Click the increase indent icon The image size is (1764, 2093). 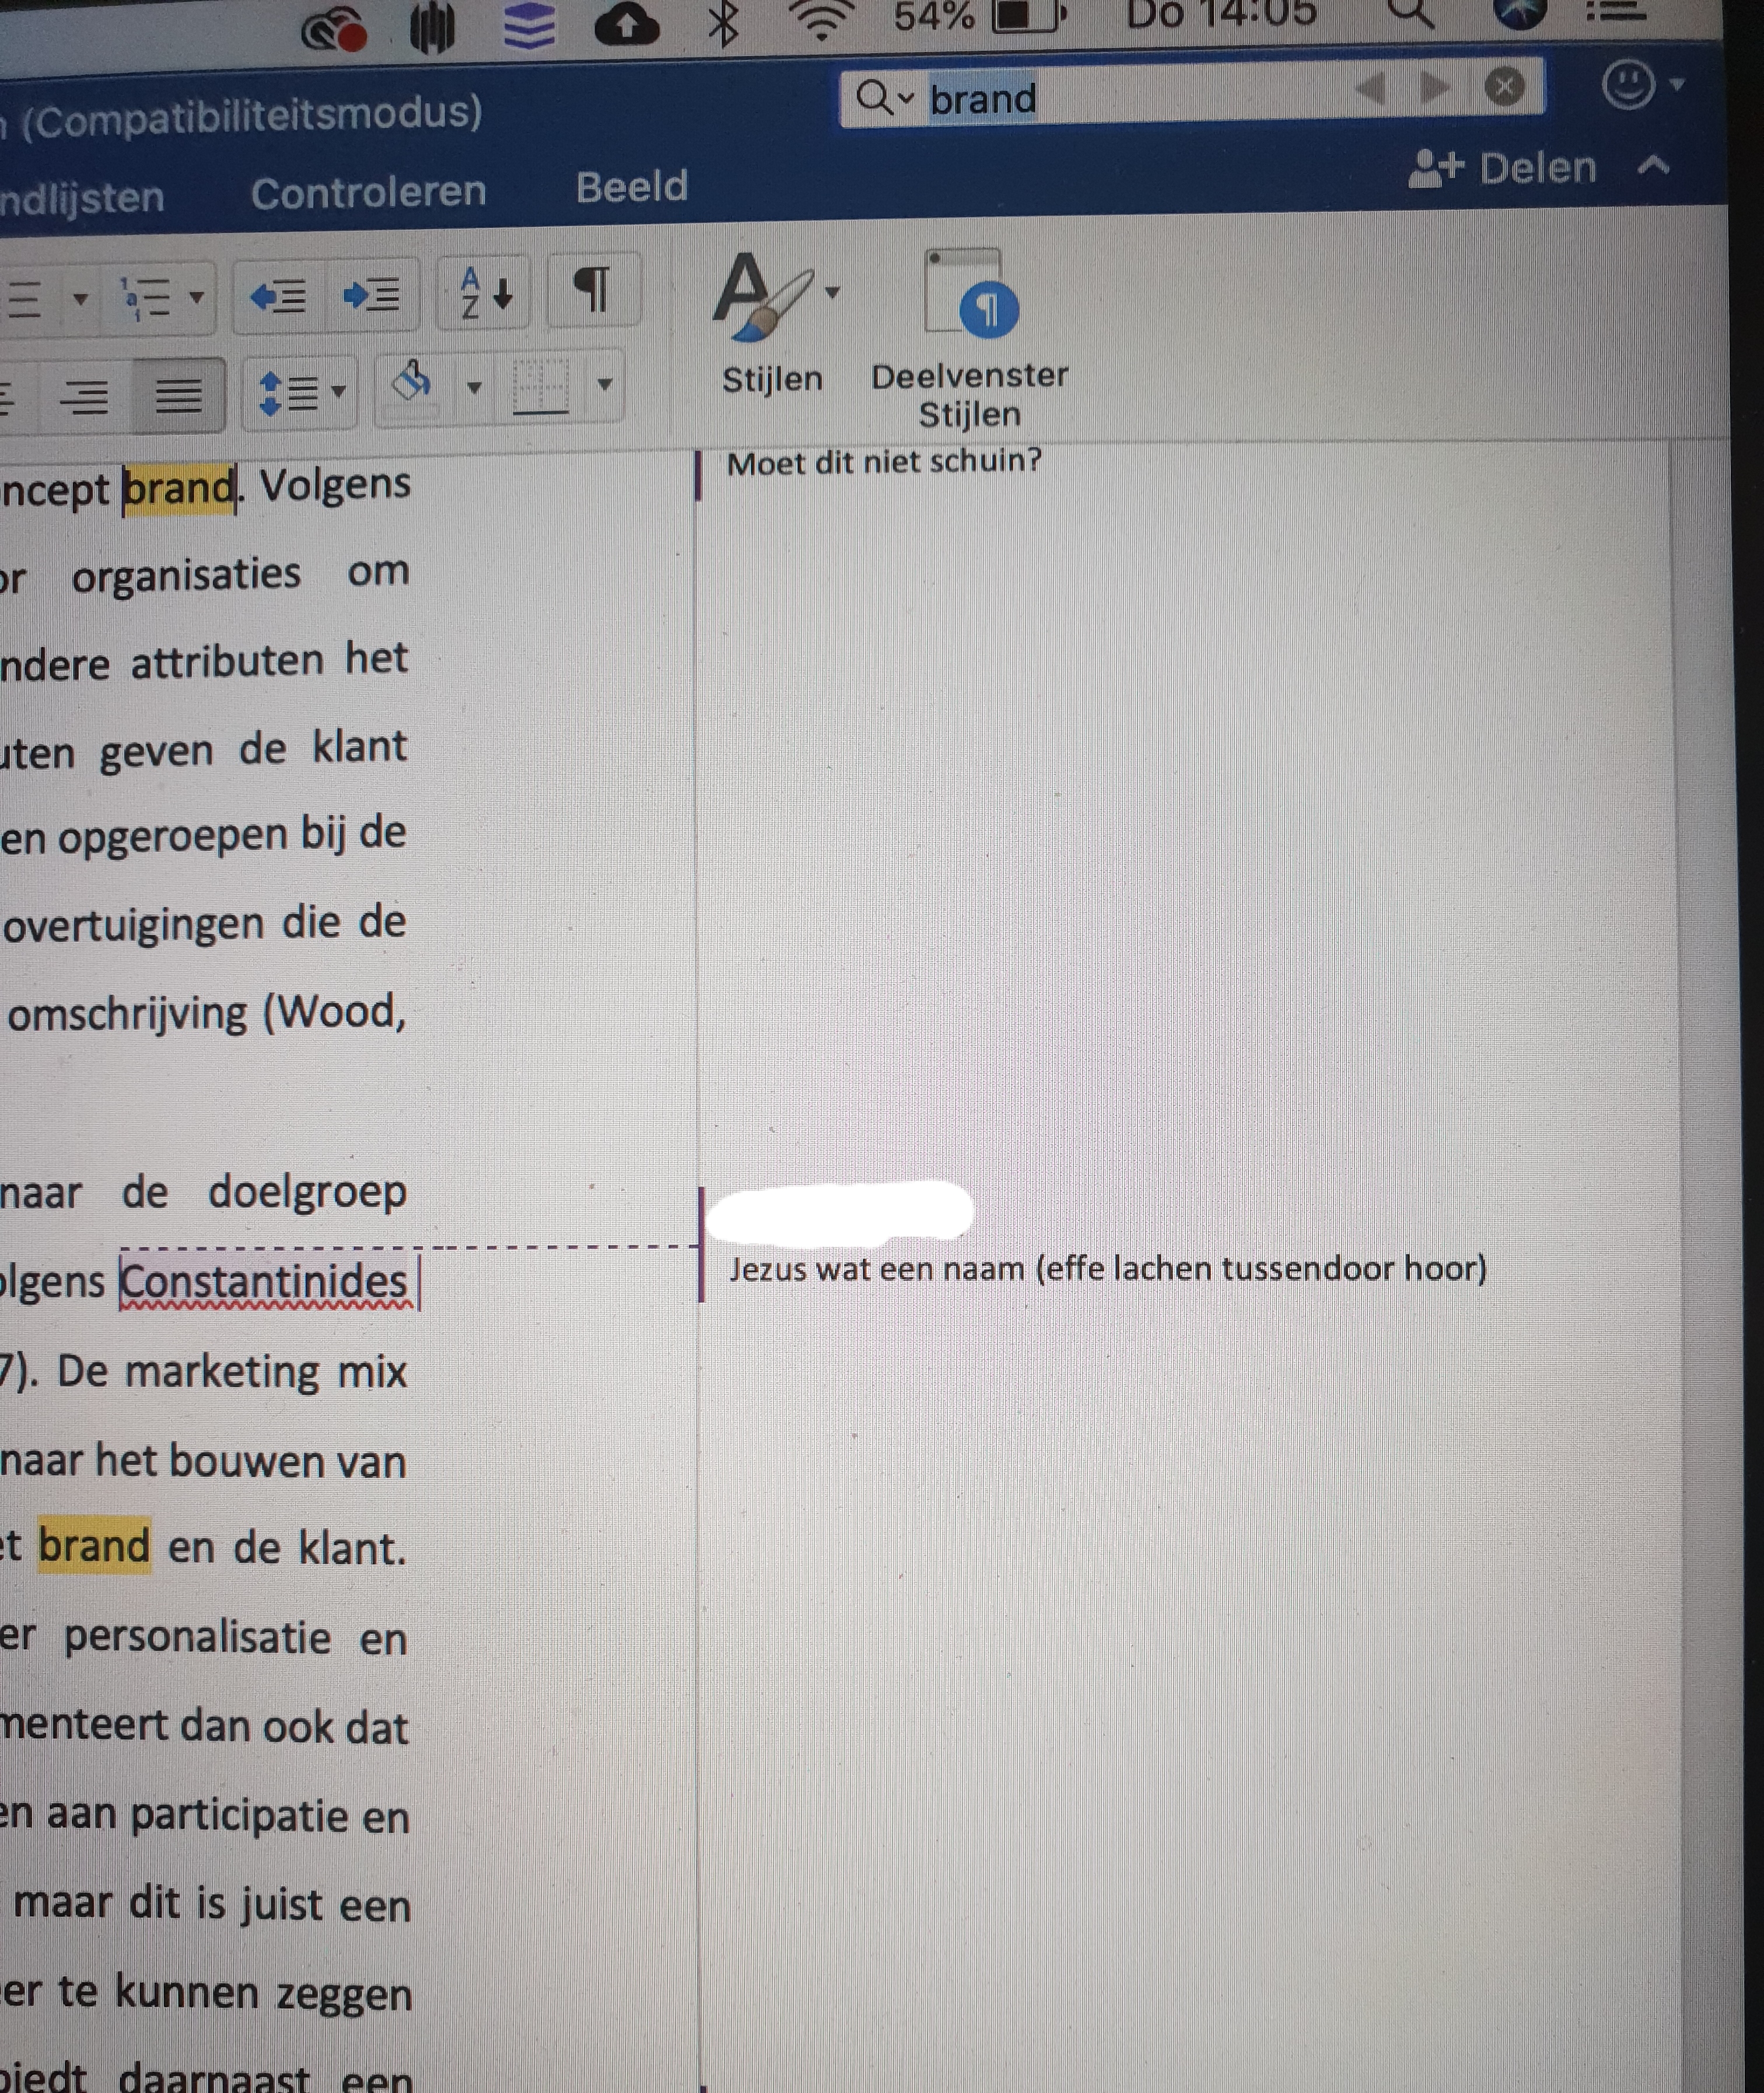click(x=371, y=295)
